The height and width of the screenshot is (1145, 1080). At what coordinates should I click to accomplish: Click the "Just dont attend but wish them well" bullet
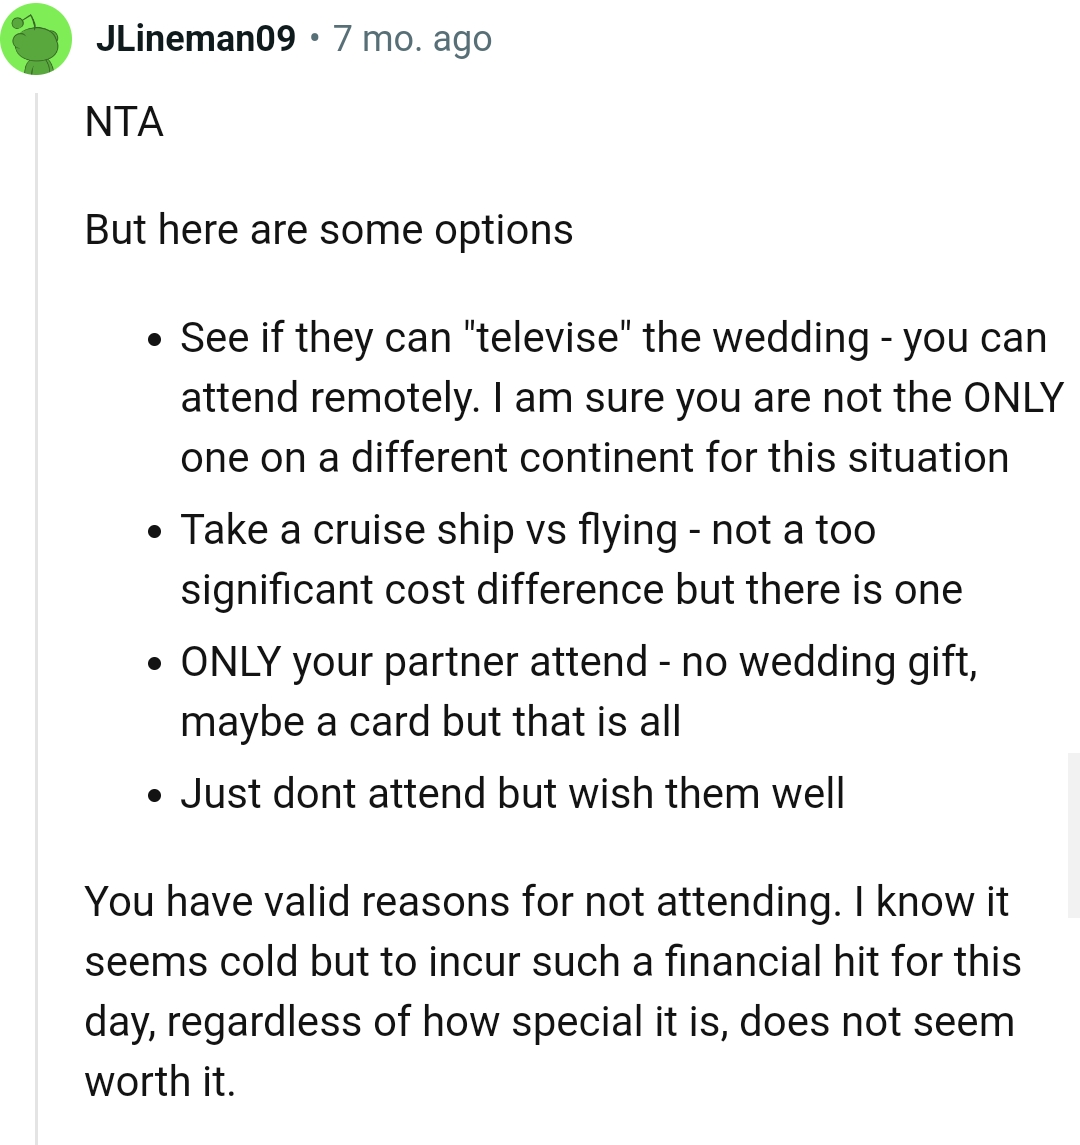(x=512, y=794)
